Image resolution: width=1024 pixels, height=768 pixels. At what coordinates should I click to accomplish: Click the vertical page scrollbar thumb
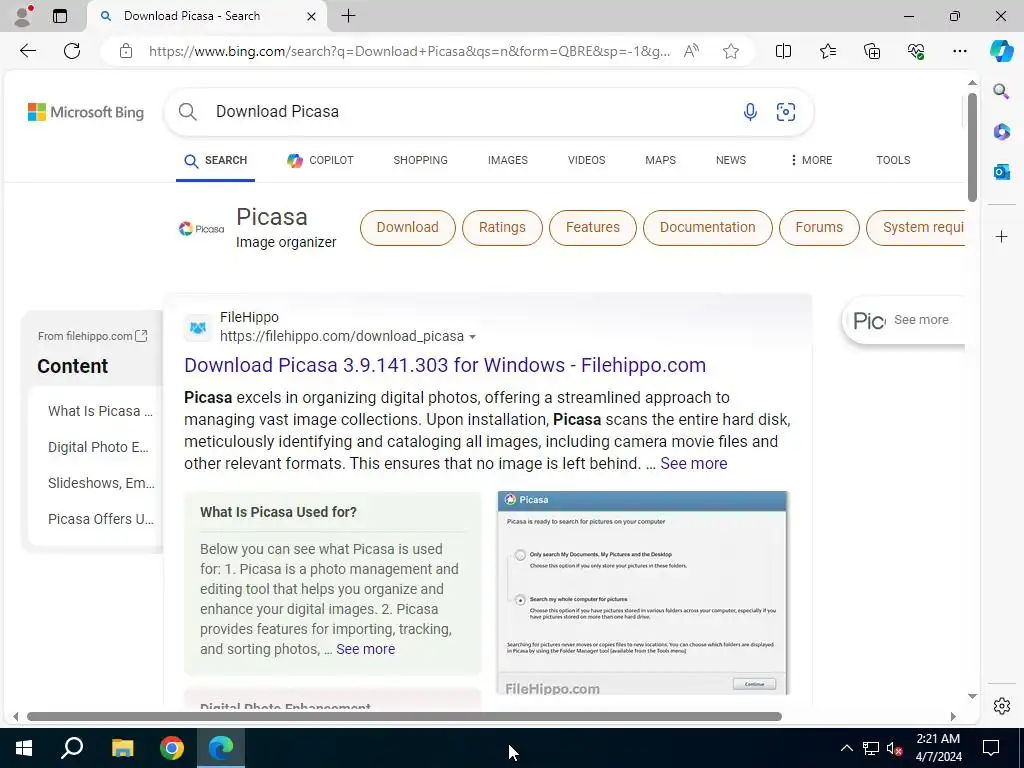[972, 148]
